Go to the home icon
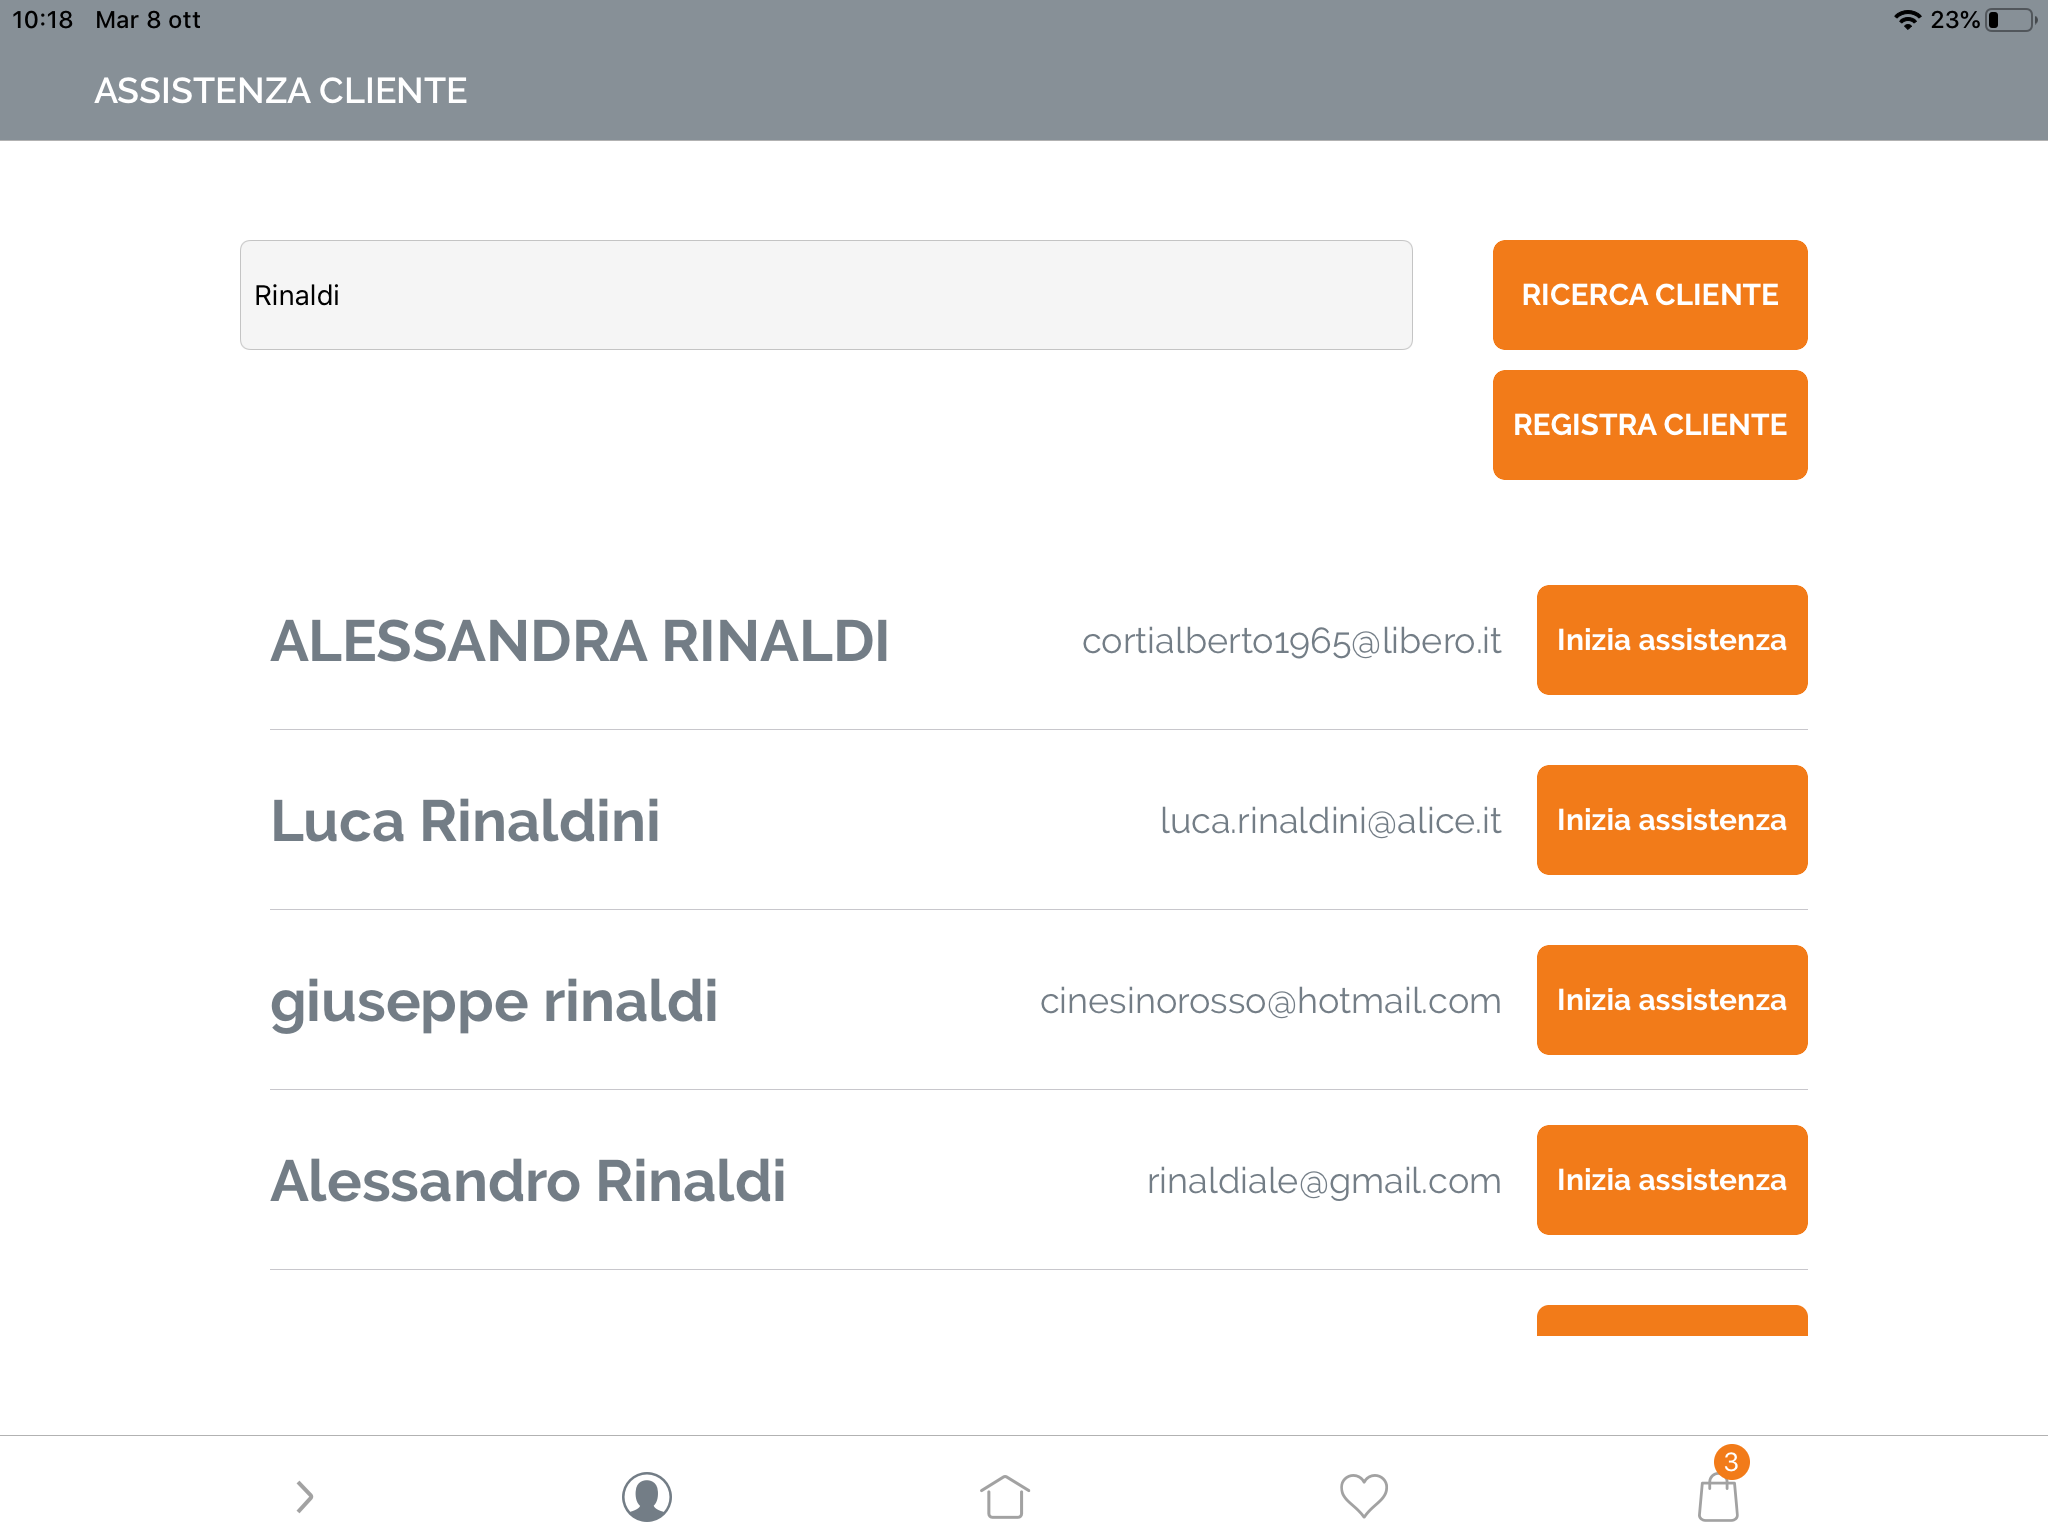2048x1536 pixels. pyautogui.click(x=1004, y=1496)
